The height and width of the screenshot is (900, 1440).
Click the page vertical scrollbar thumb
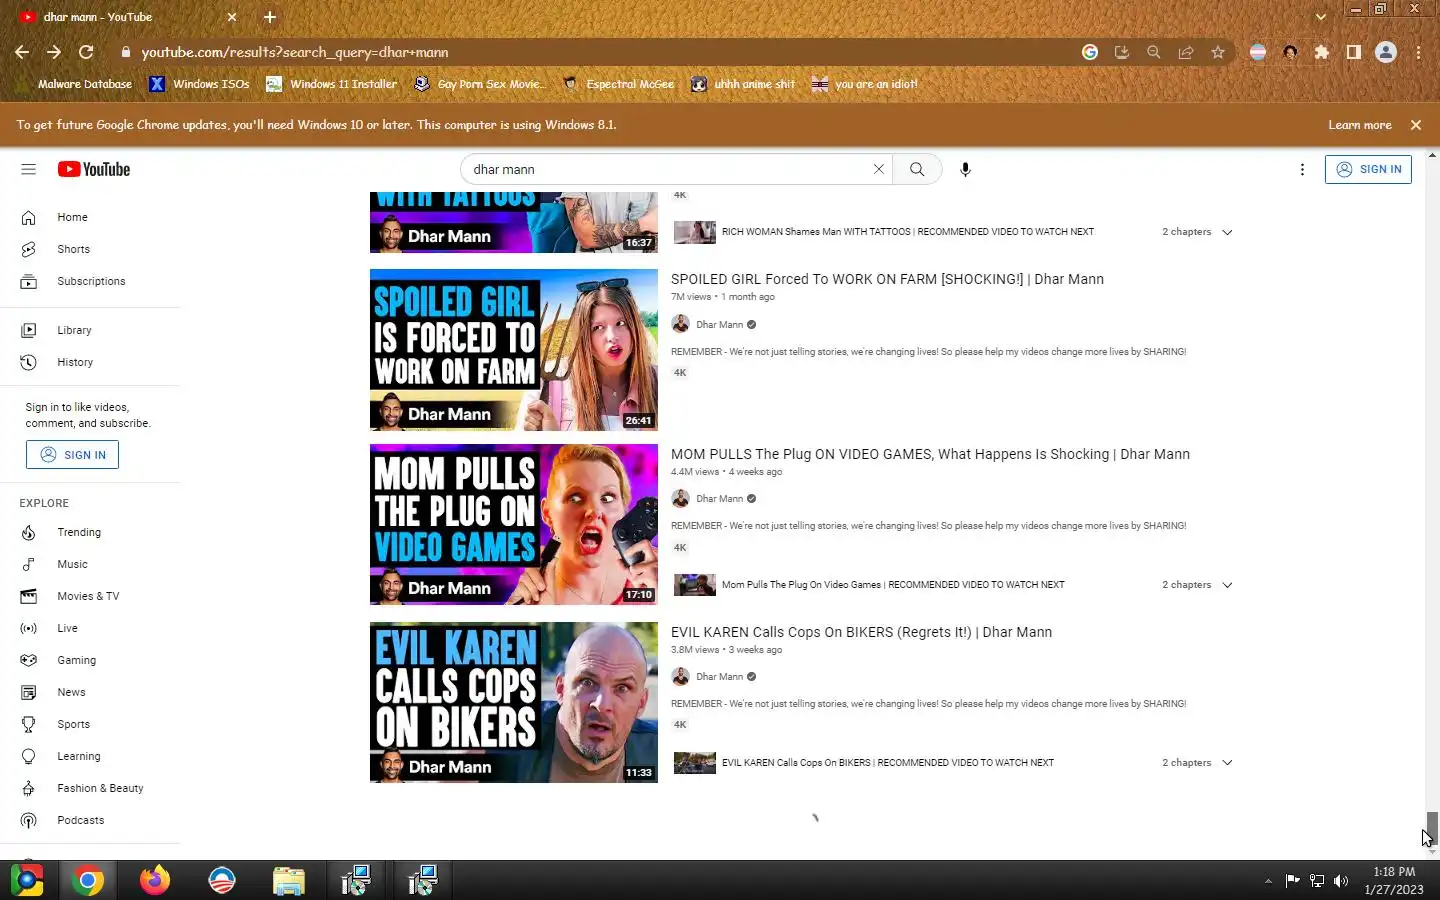click(1432, 826)
